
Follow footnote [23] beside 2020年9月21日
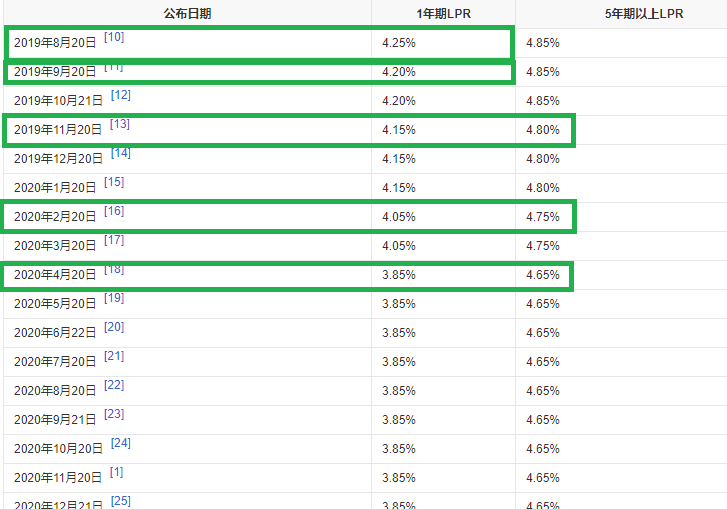(x=114, y=414)
